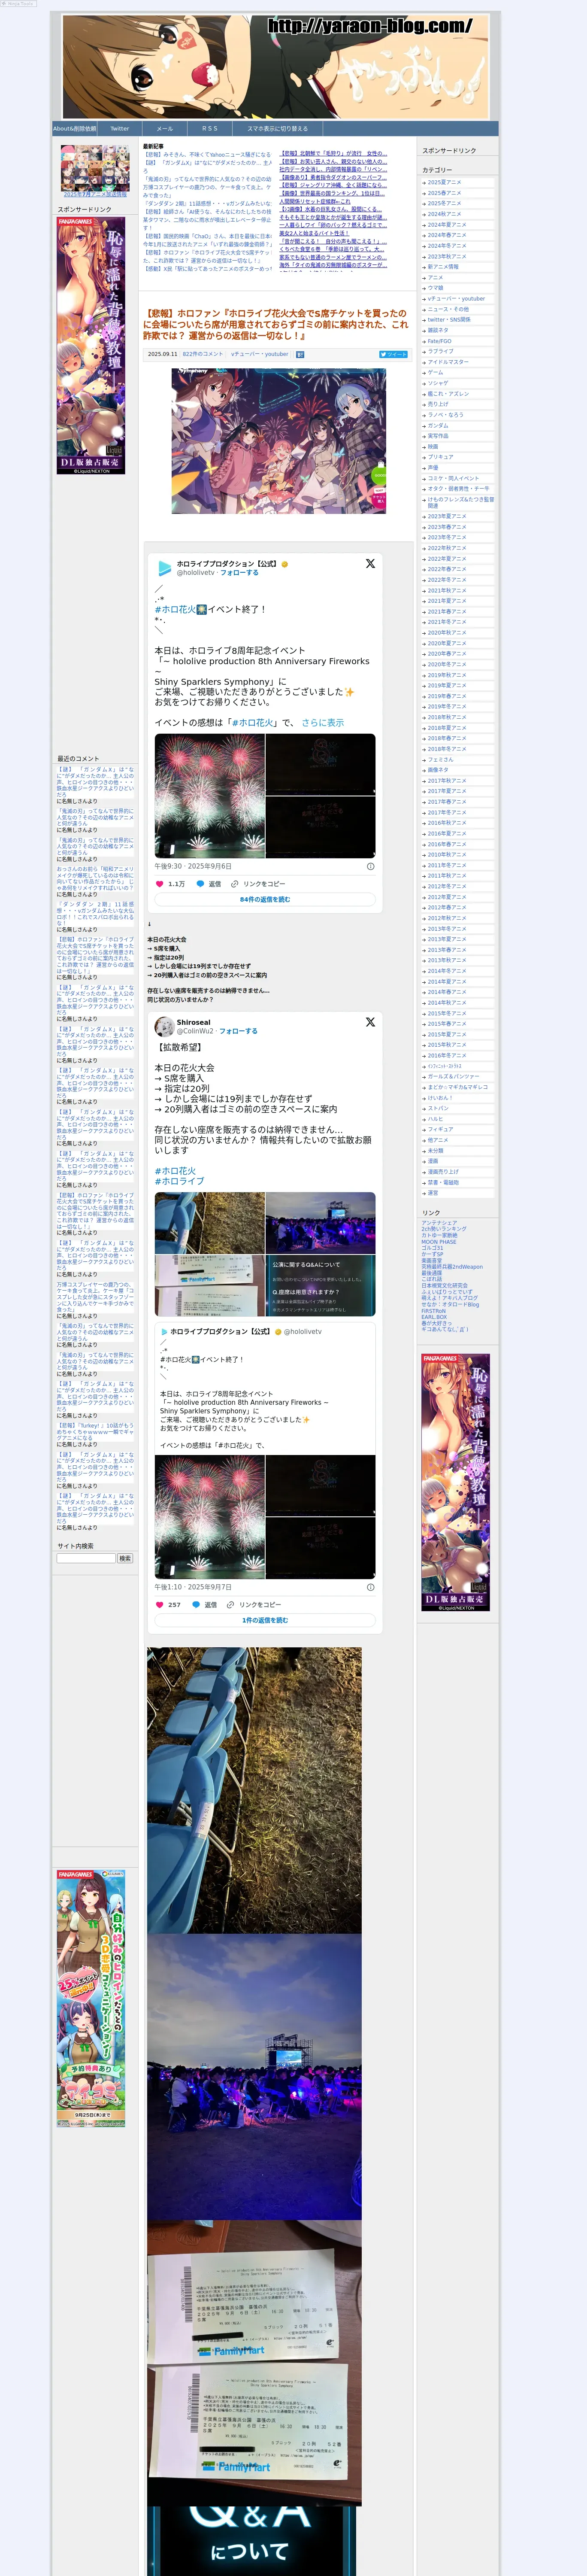Open the 2025夏アニメ category link
The height and width of the screenshot is (2576, 587).
click(445, 182)
